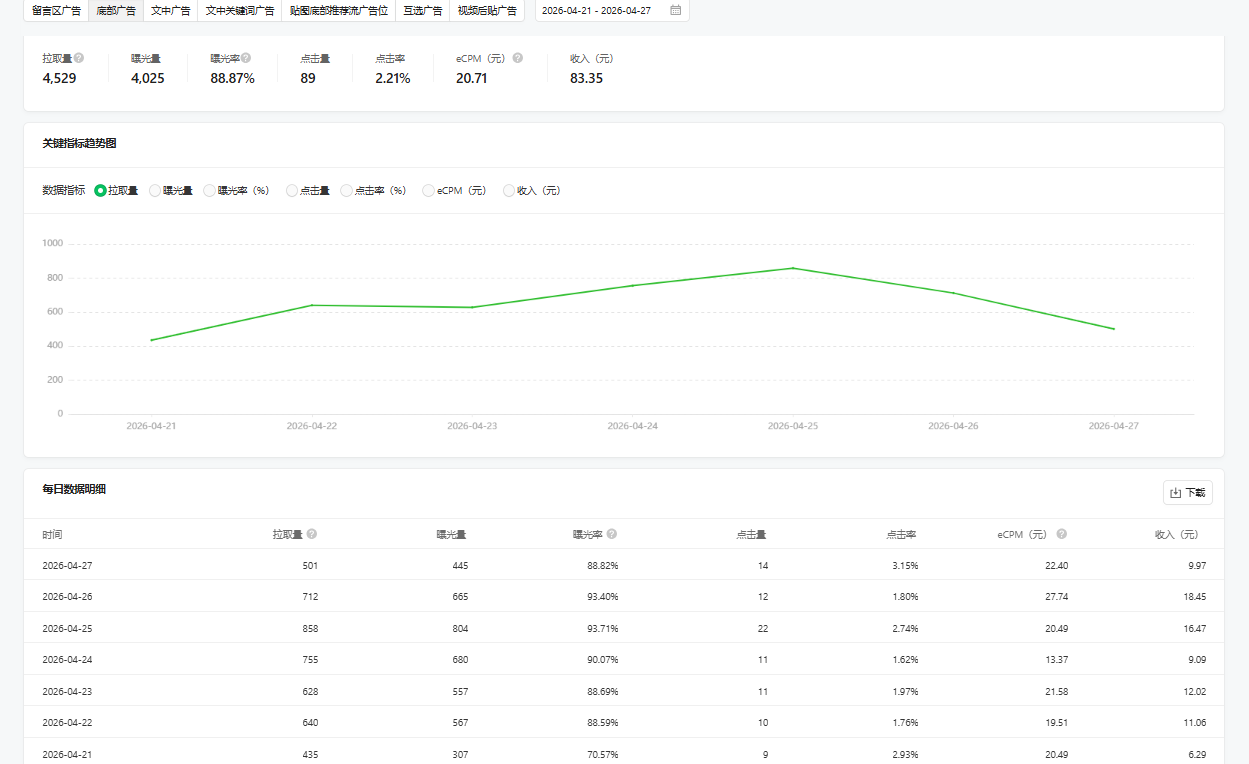
Task: Click help icon next to 曝光率 table header
Action: 612,534
